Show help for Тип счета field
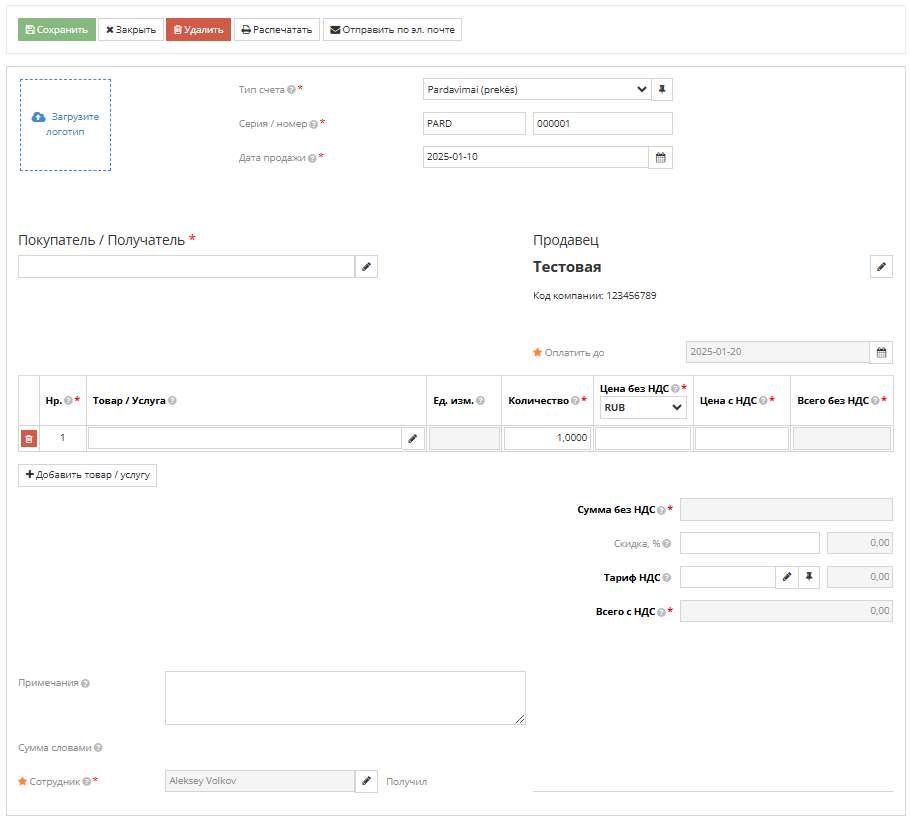The height and width of the screenshot is (821, 911). point(291,90)
